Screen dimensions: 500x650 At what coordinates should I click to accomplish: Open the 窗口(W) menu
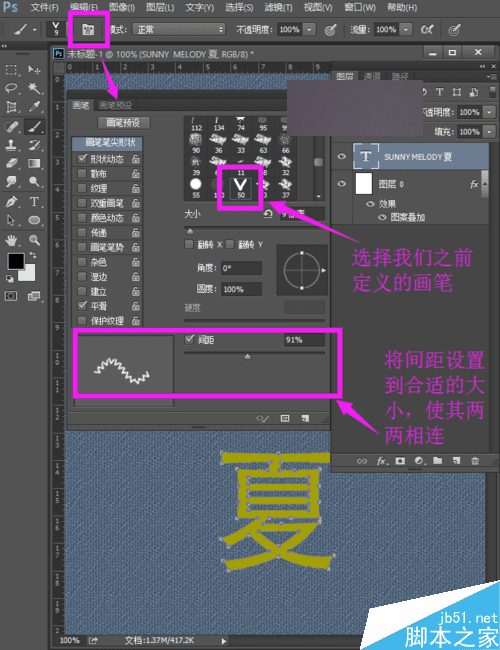tap(360, 7)
